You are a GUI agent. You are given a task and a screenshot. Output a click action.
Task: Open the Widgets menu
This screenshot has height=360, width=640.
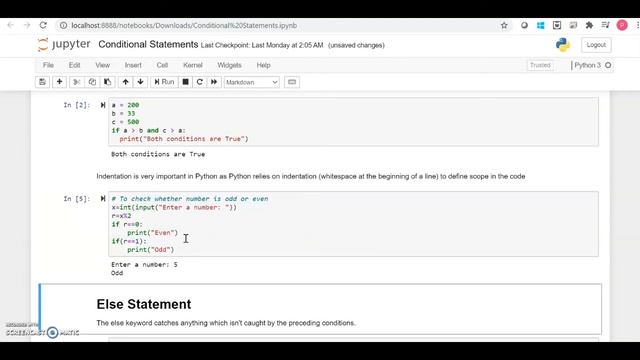coord(229,65)
